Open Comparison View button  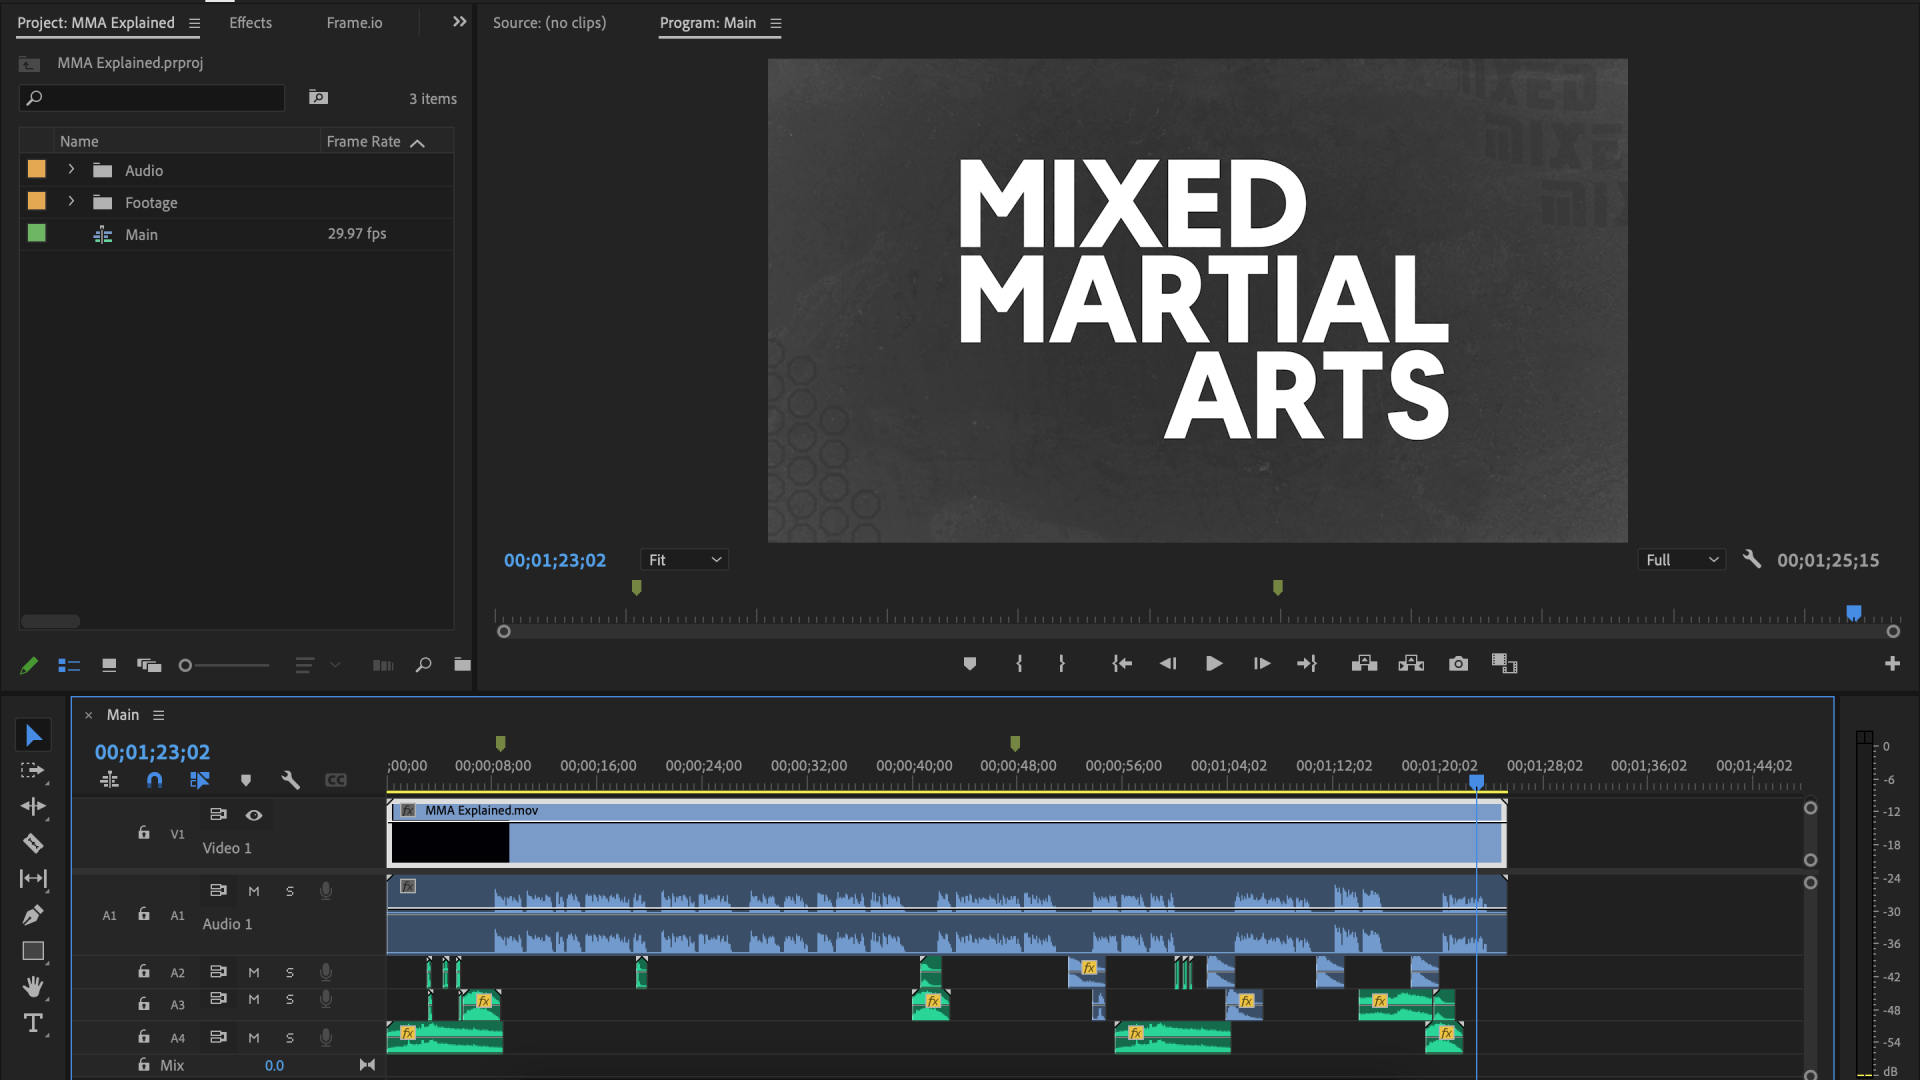pos(1504,663)
